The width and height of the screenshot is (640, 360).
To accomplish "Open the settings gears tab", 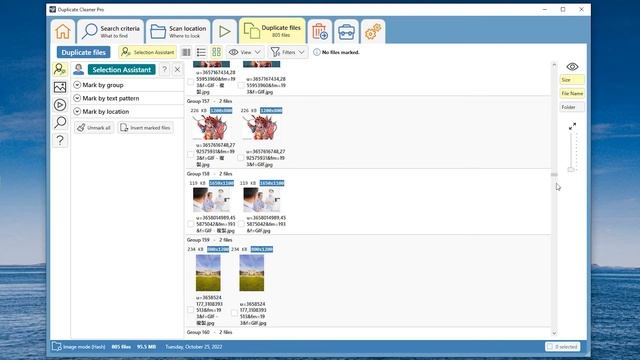I will coord(373,31).
